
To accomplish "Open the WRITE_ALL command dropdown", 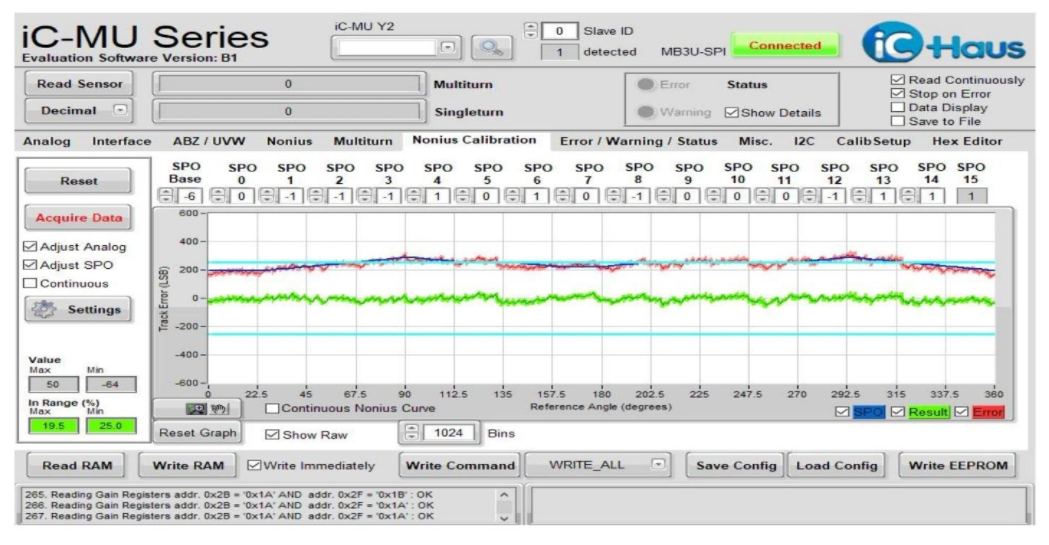I will point(658,465).
